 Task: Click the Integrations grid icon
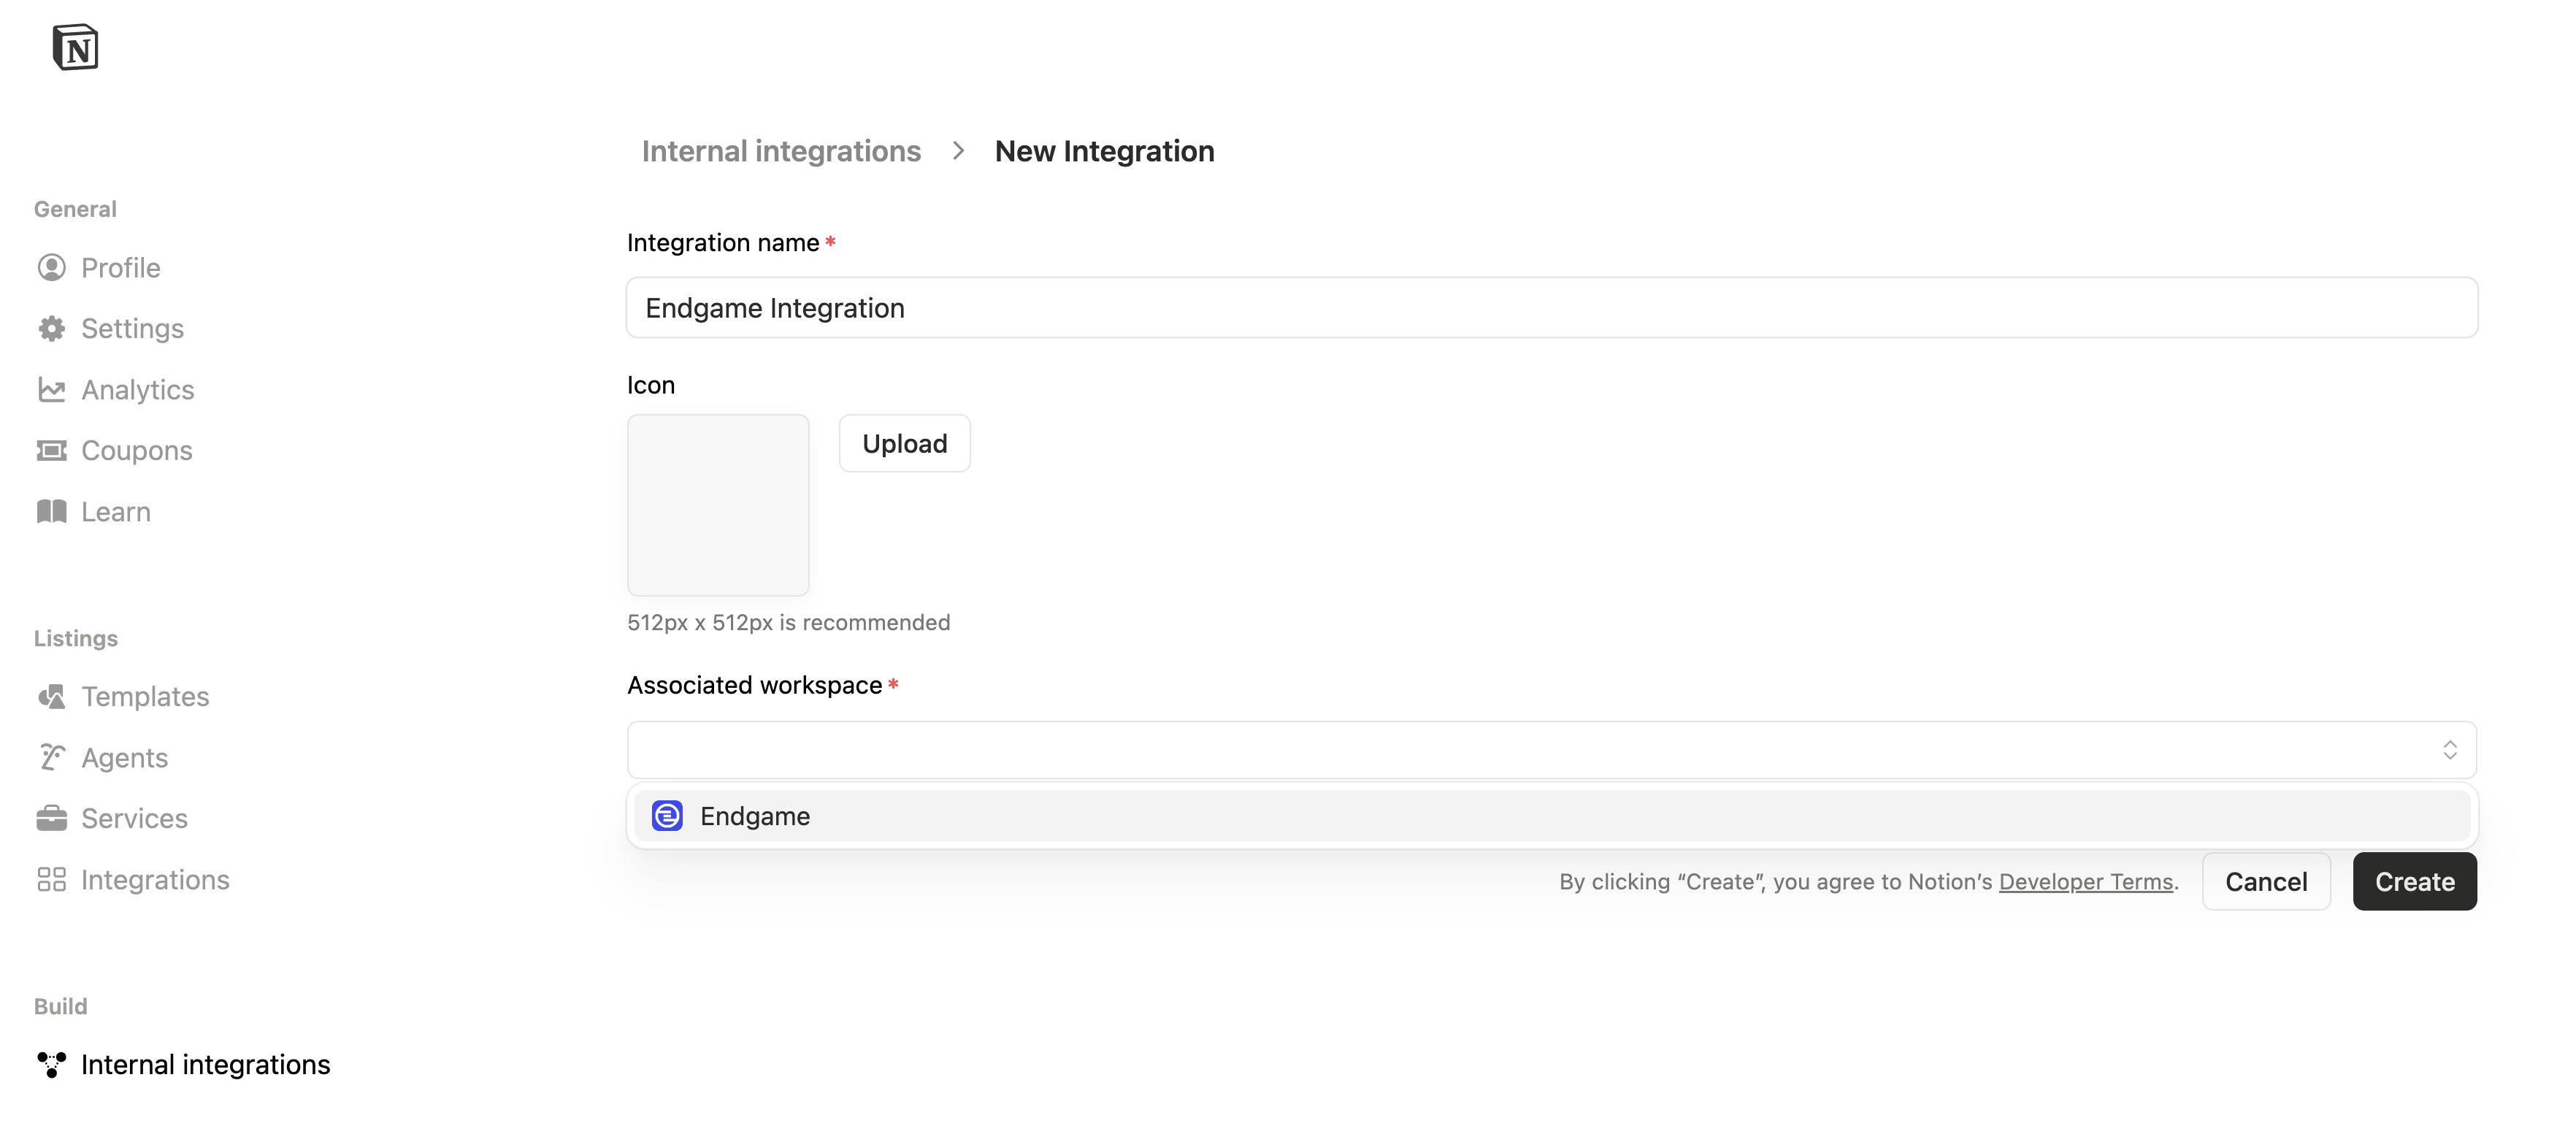(x=52, y=879)
